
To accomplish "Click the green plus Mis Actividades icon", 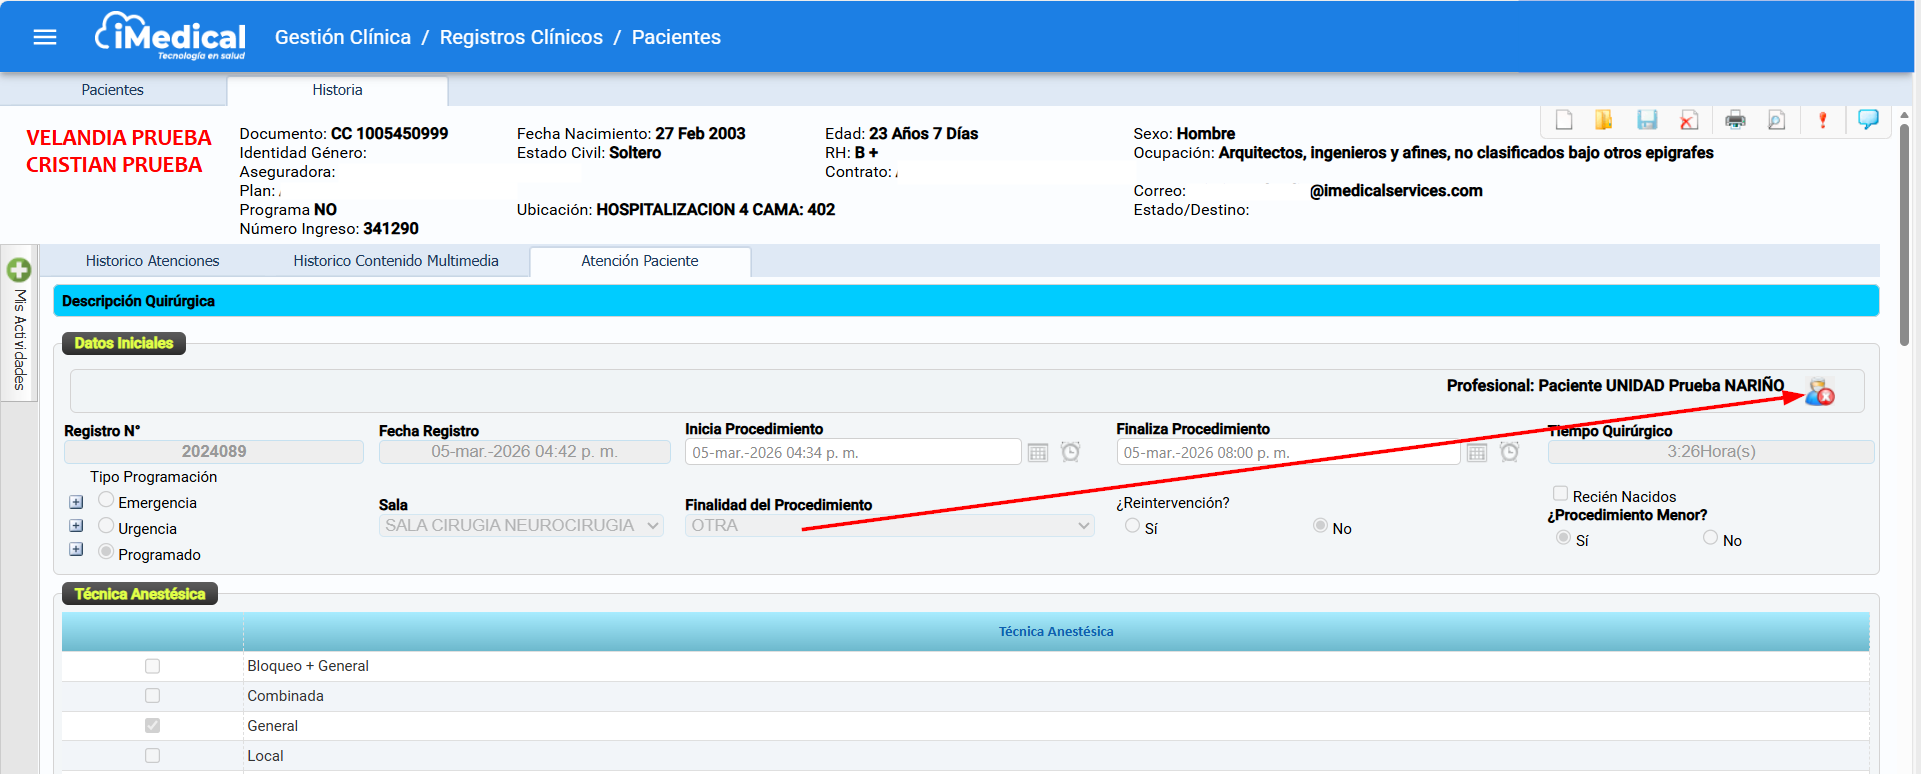I will pos(19,270).
